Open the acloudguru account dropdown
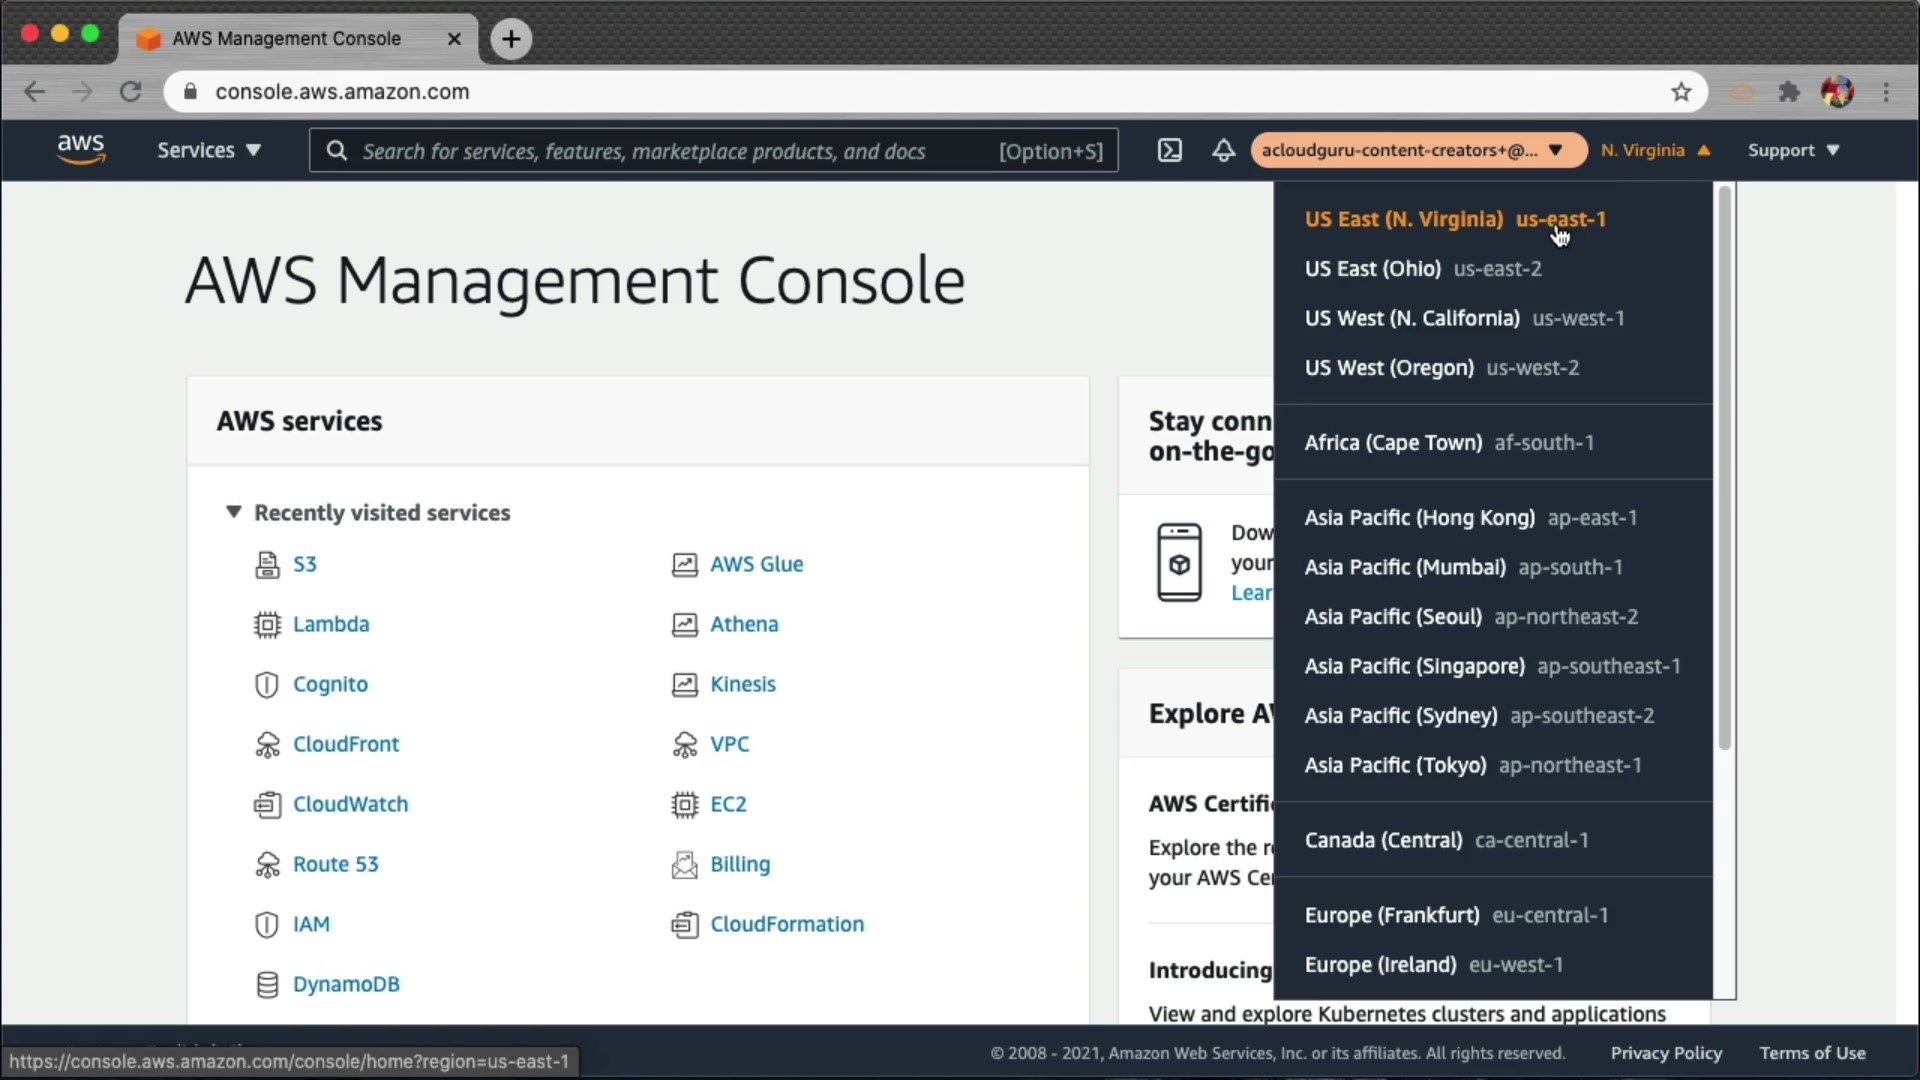The image size is (1920, 1080). pyautogui.click(x=1417, y=150)
